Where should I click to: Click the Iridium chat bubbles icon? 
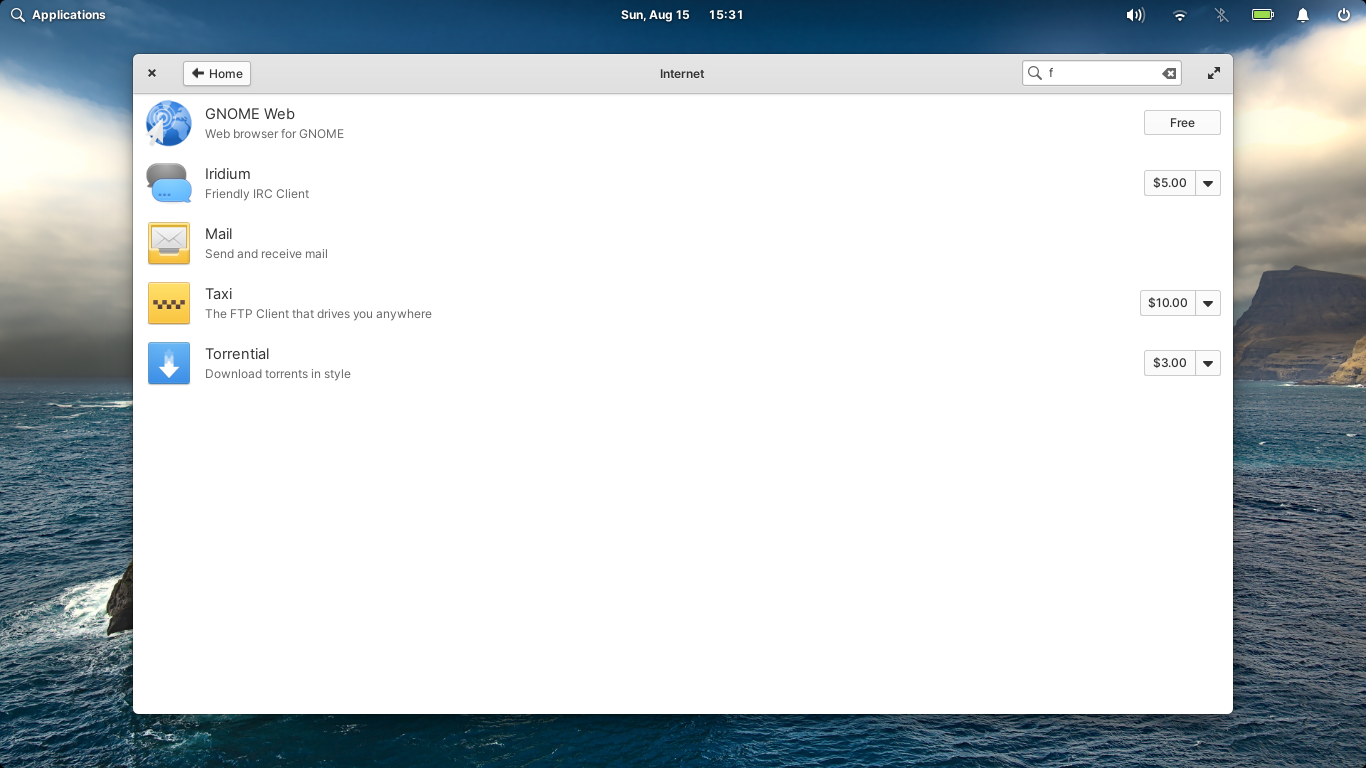click(x=169, y=183)
